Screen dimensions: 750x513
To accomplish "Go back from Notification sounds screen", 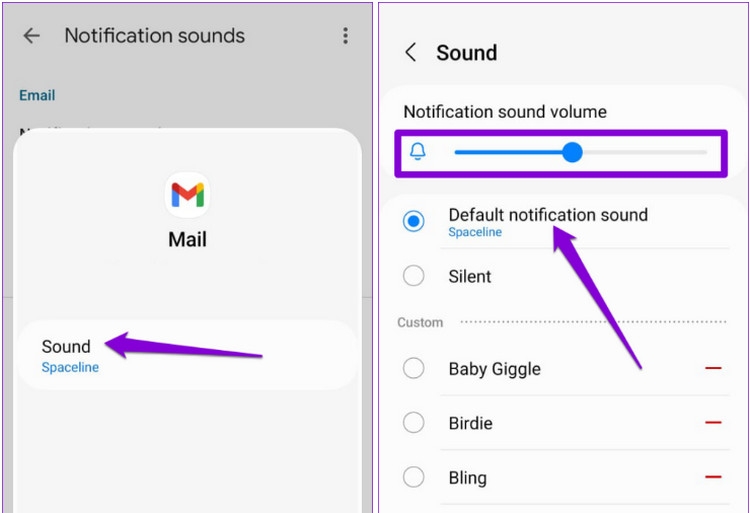I will pos(32,36).
